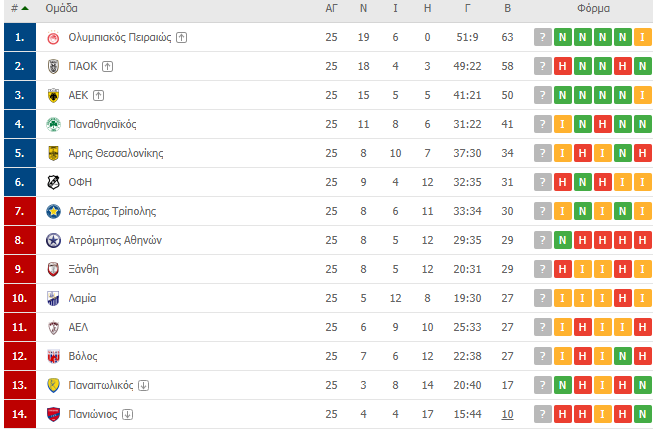Click the underlined 10 points of Πανιώνιος

click(507, 415)
